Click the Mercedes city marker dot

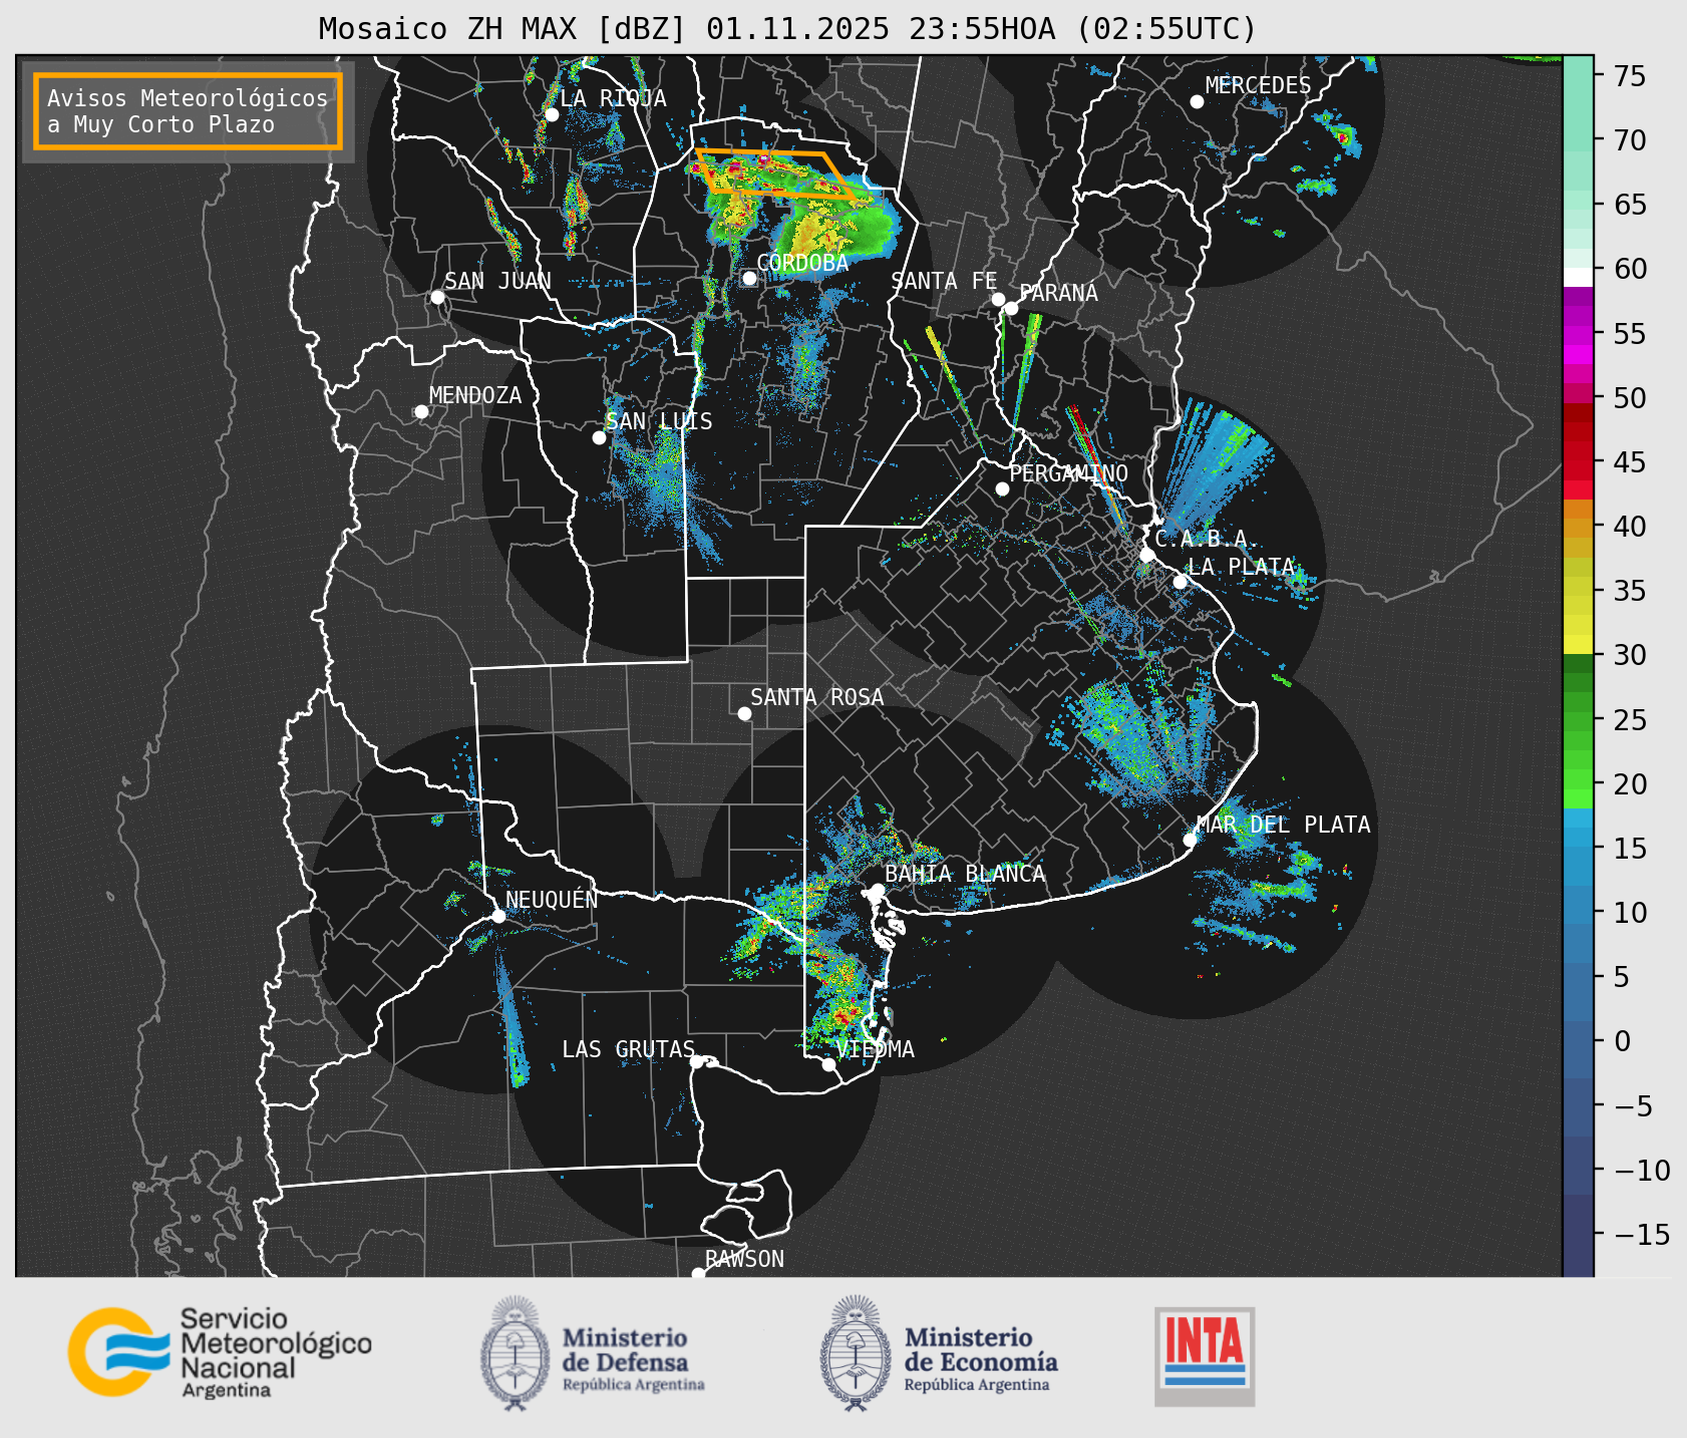[x=1197, y=102]
